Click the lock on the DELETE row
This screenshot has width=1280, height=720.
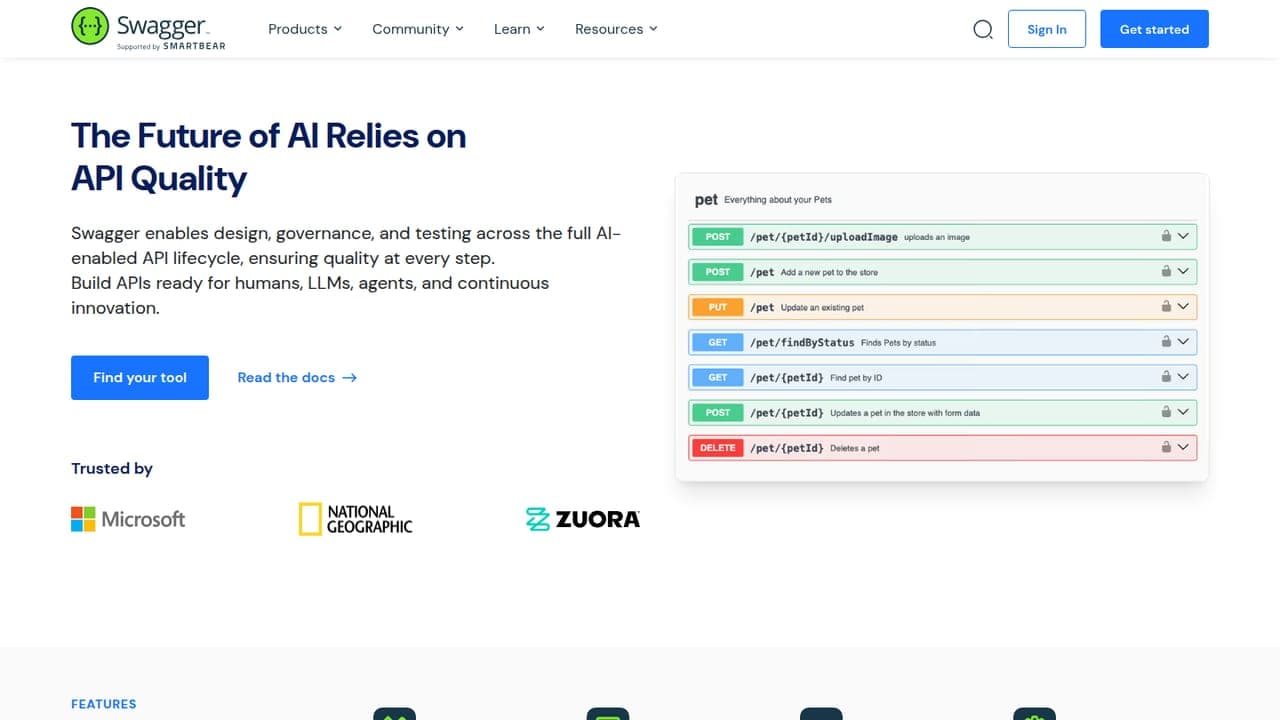(x=1166, y=447)
